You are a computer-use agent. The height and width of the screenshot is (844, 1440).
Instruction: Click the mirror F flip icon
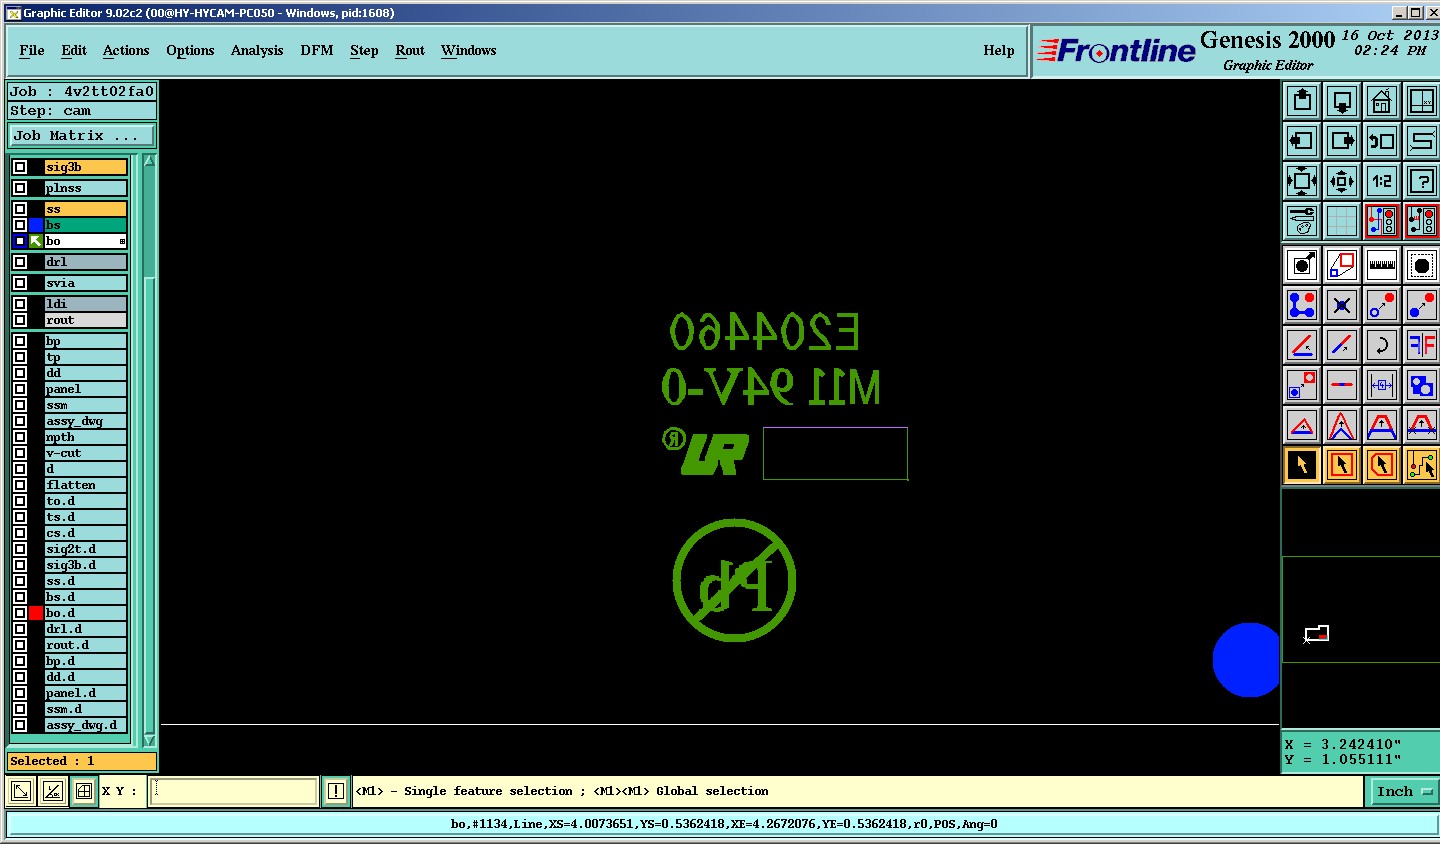pos(1422,345)
